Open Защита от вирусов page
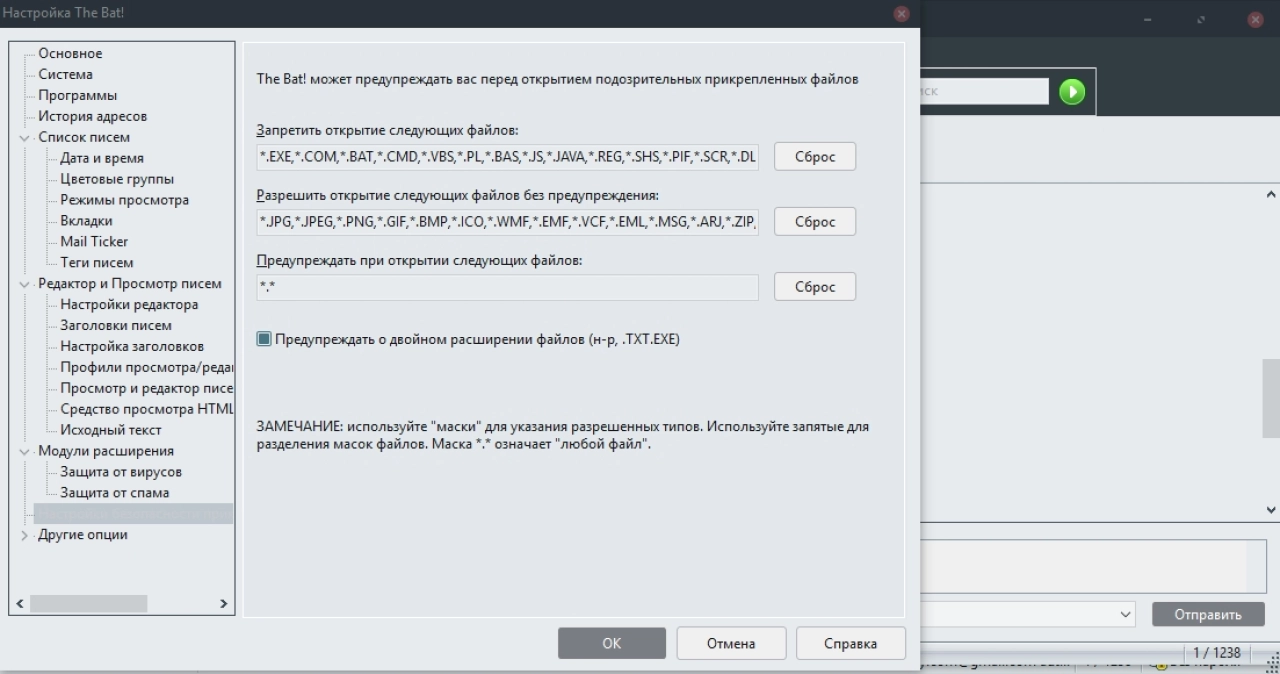The width and height of the screenshot is (1280, 674). point(120,472)
